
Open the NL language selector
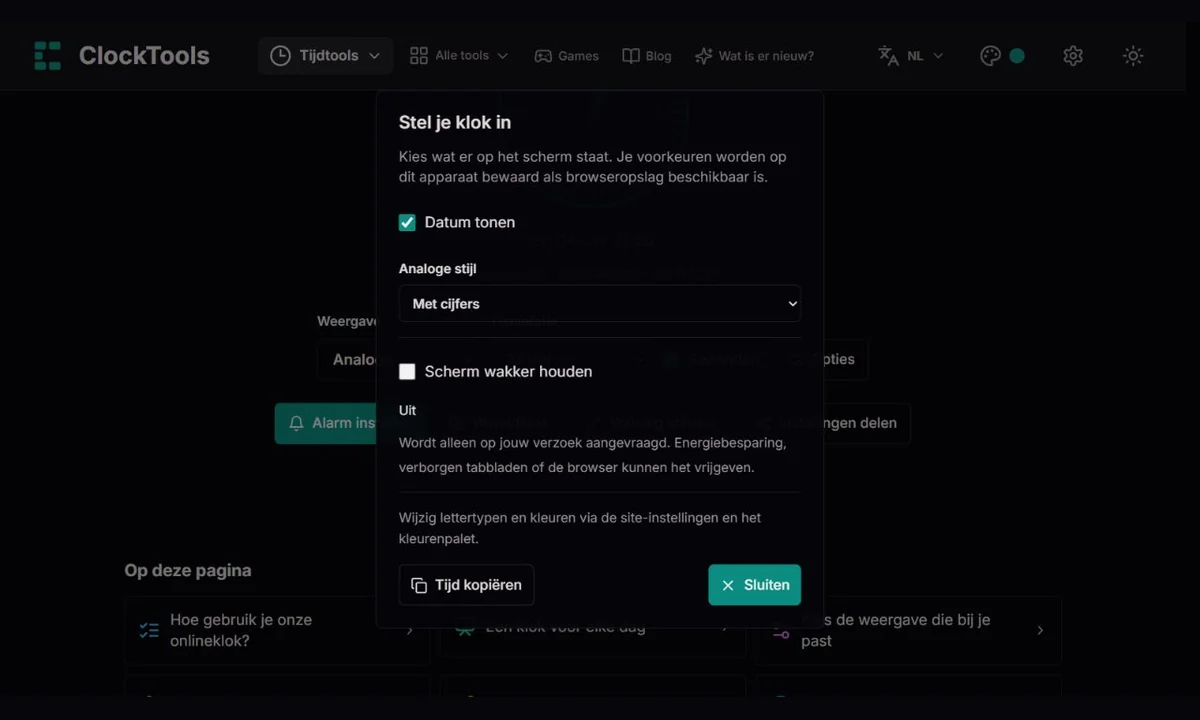[911, 56]
